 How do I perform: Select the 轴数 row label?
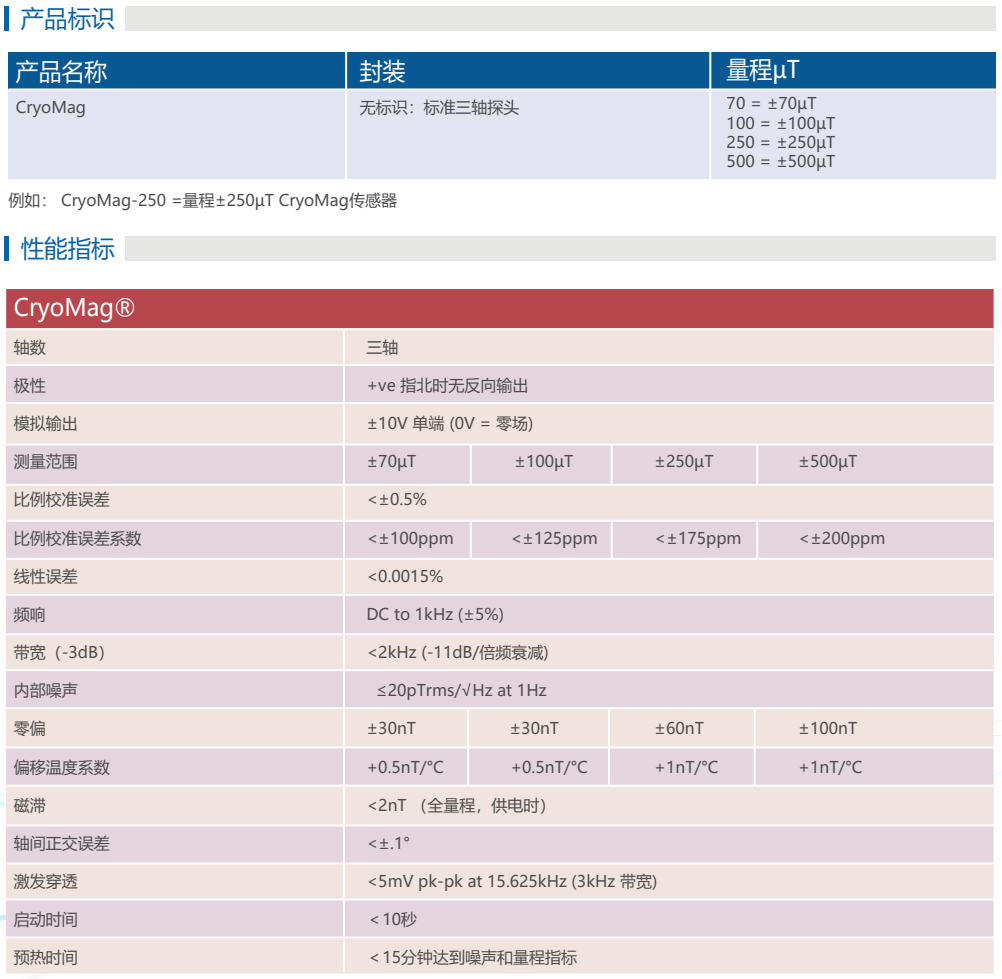pyautogui.click(x=30, y=348)
